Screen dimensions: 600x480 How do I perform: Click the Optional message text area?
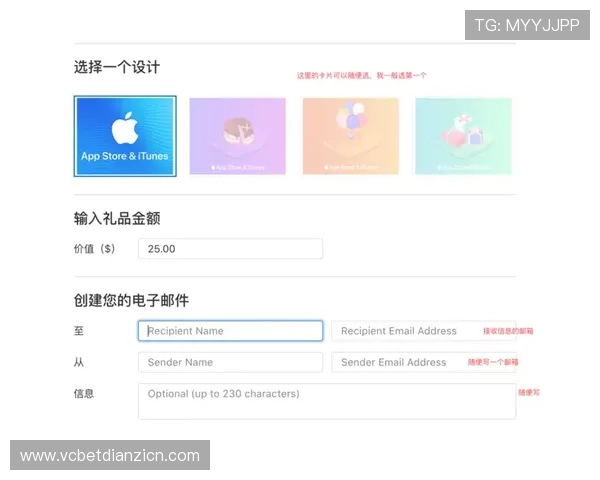(x=327, y=401)
